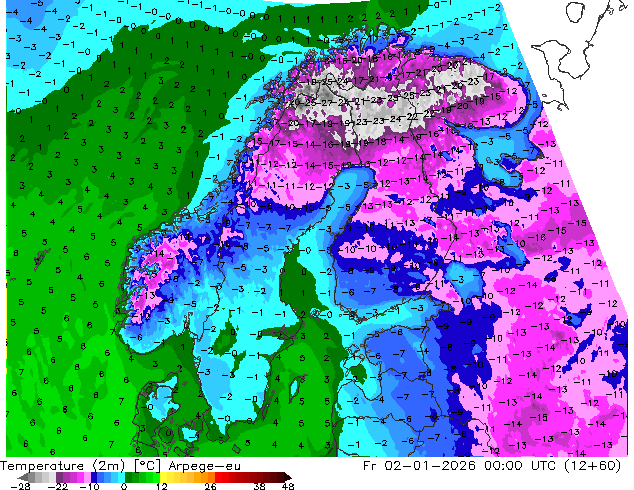Click the -10 label under the color legend
This screenshot has height=490, width=634.
click(x=89, y=486)
